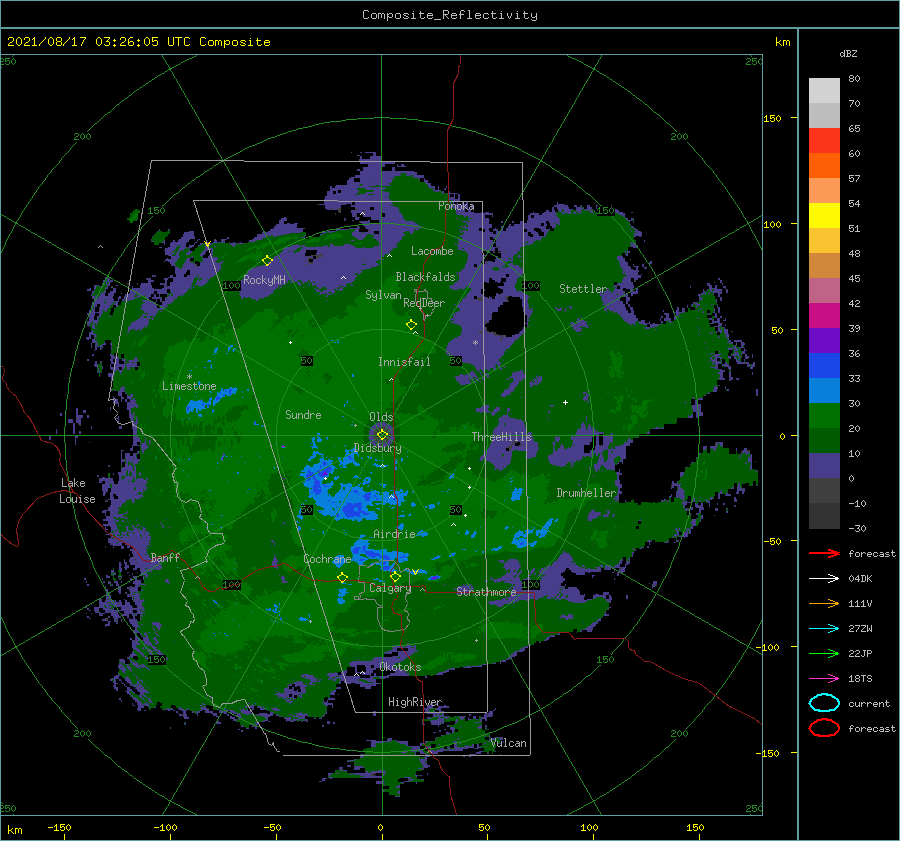This screenshot has width=900, height=841.
Task: Click the Lacombe city label
Action: coord(432,251)
